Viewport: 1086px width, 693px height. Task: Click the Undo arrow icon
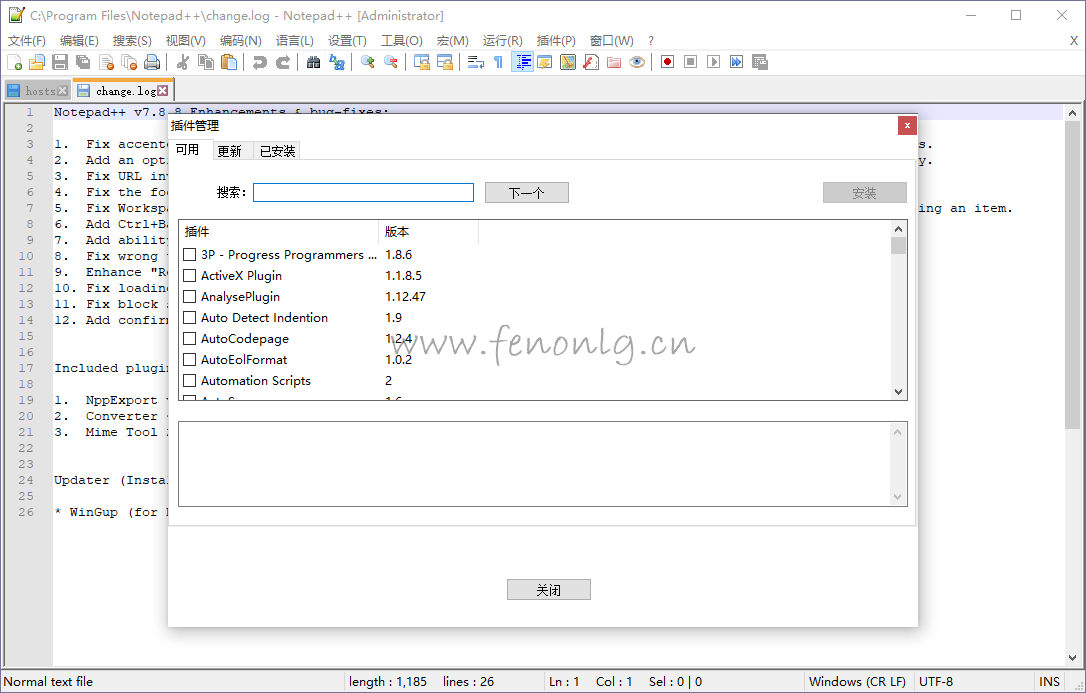(x=260, y=62)
